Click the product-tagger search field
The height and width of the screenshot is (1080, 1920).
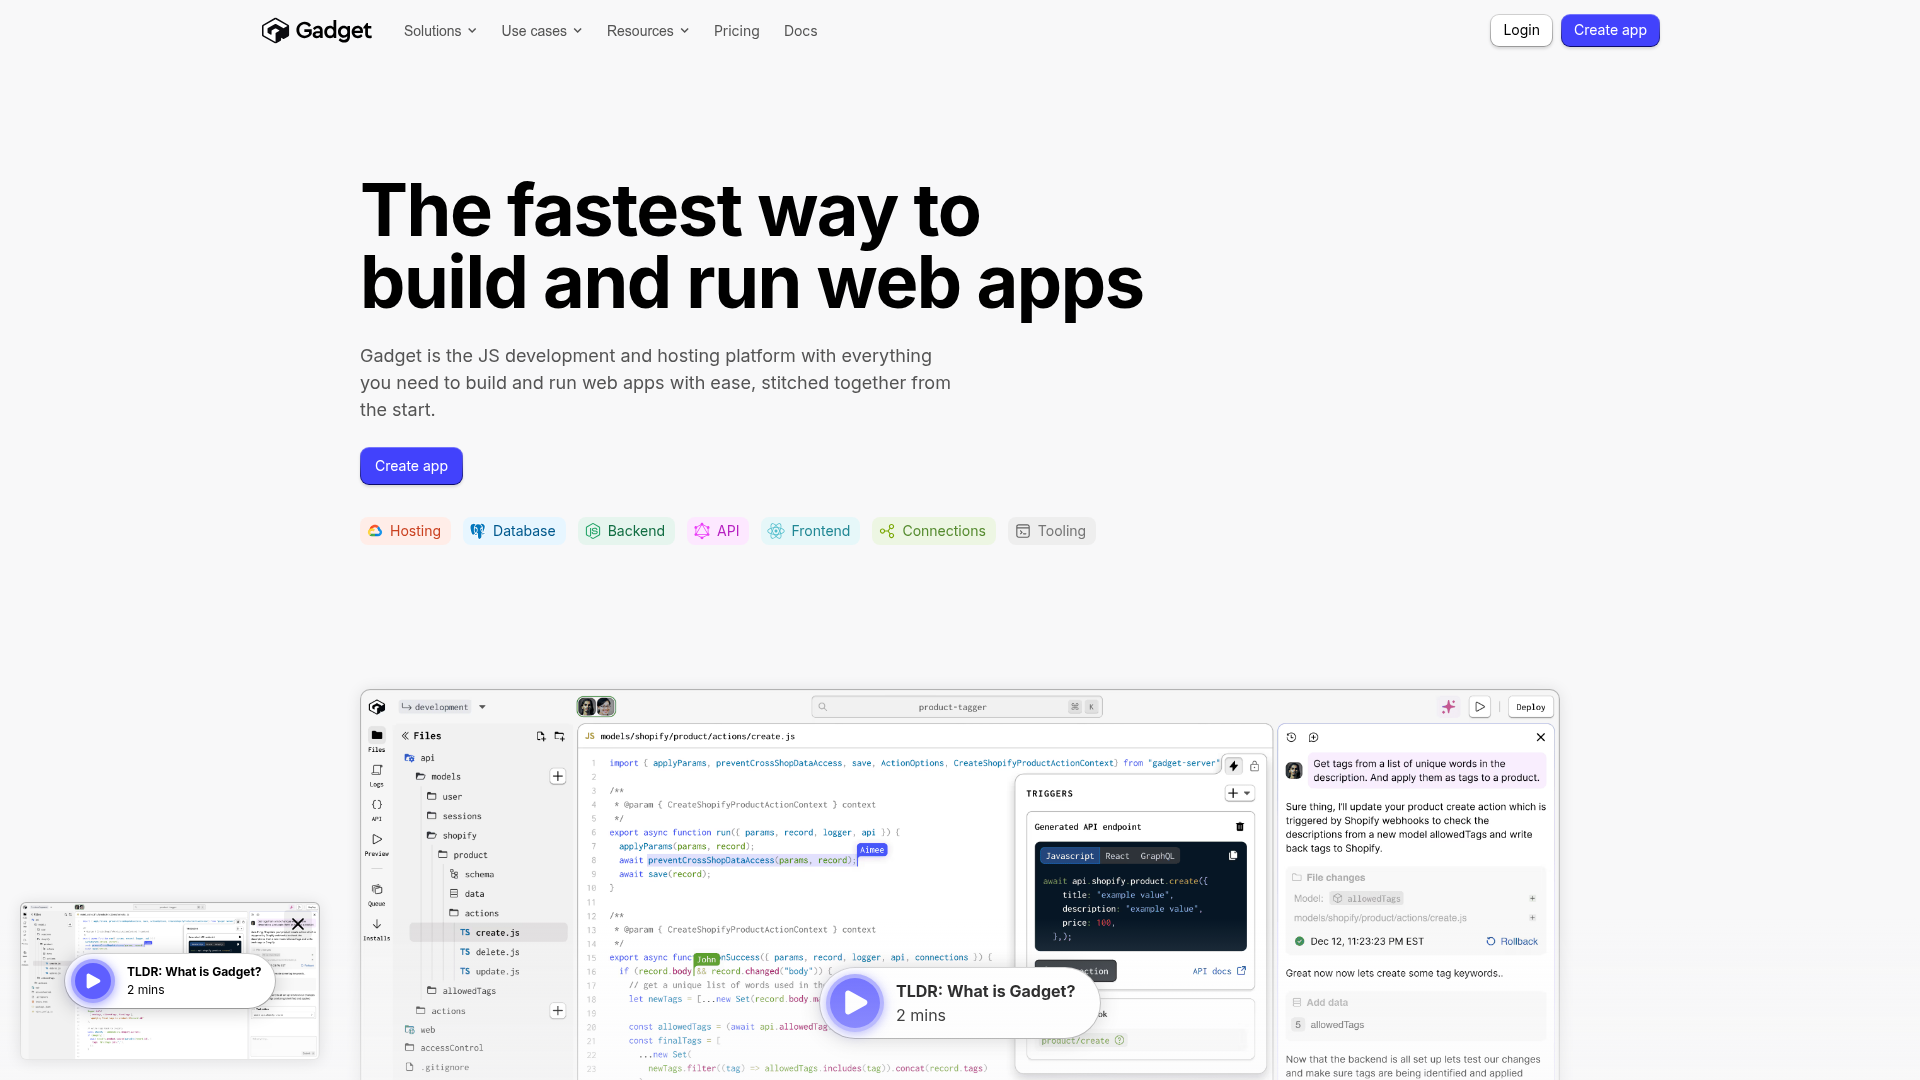956,707
